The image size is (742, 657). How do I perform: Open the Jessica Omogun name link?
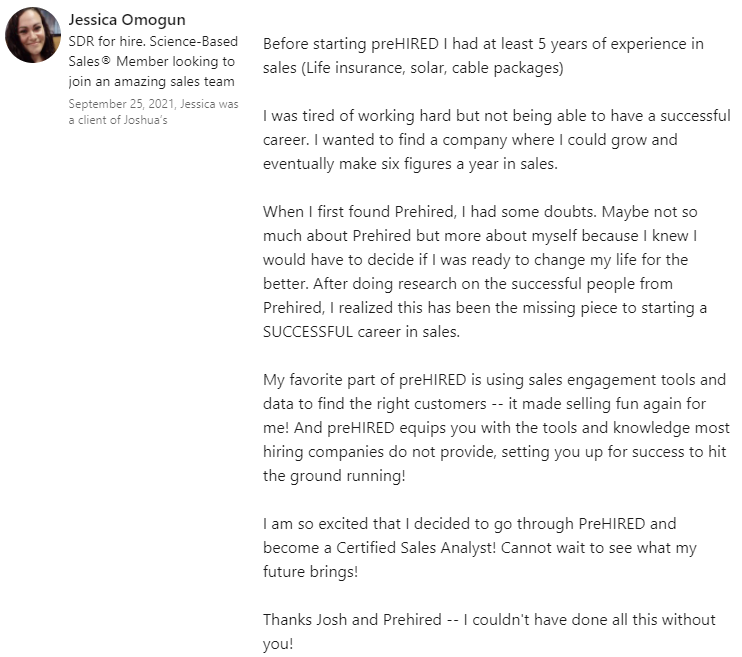click(x=127, y=20)
